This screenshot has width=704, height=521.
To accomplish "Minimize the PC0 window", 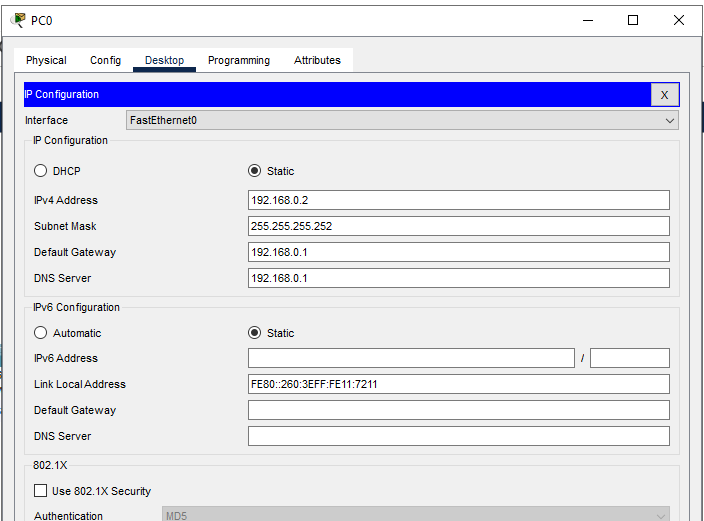I will [588, 20].
